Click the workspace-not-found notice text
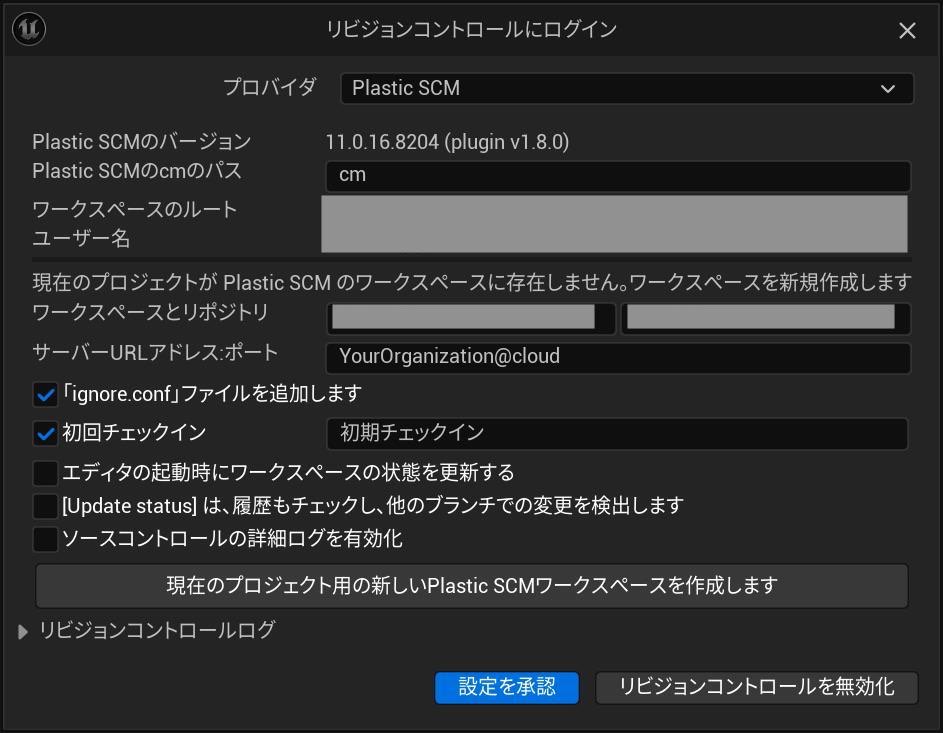Screen dimensions: 943x733 point(472,282)
